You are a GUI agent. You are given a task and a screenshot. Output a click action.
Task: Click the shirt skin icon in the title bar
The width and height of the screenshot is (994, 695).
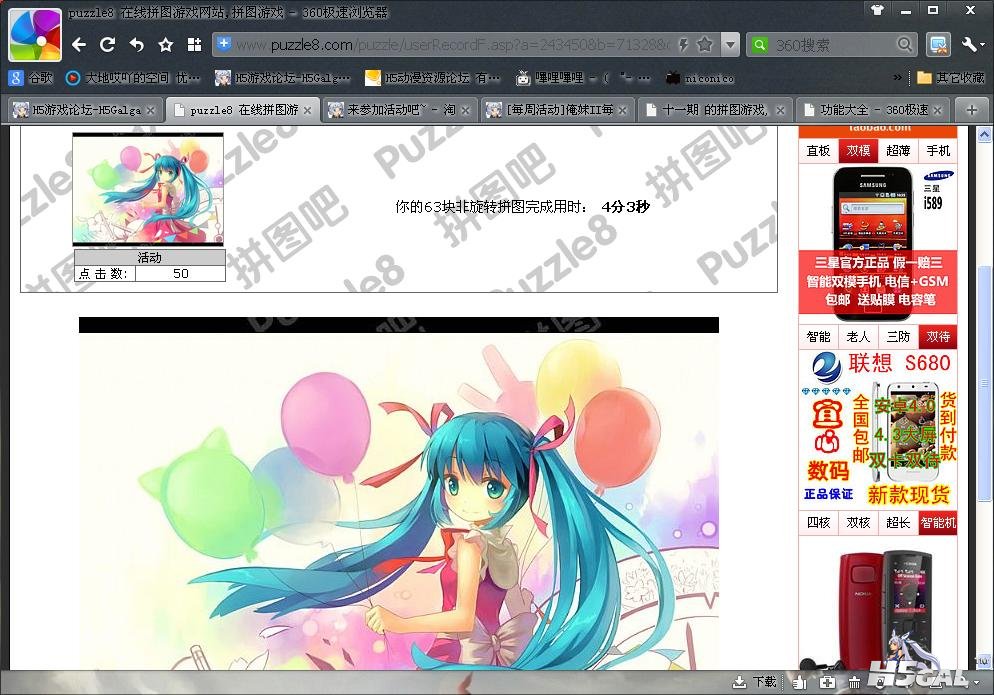click(x=877, y=10)
